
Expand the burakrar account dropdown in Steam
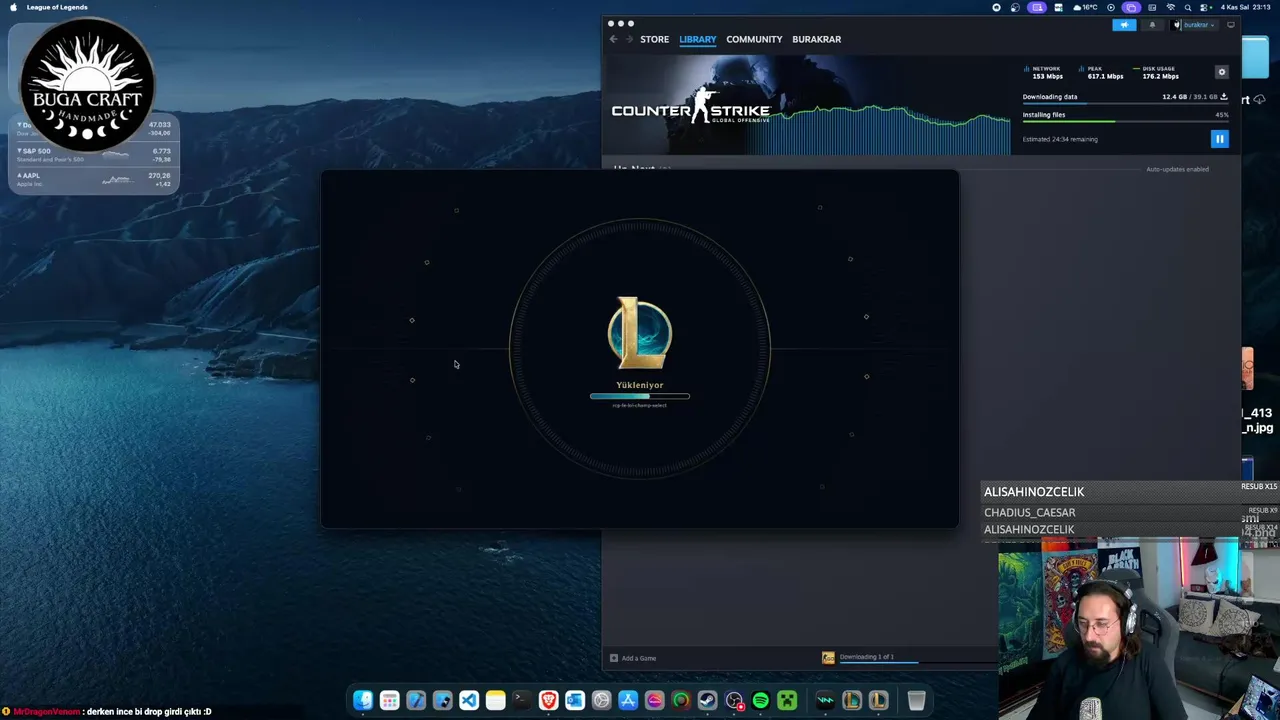[x=1194, y=25]
